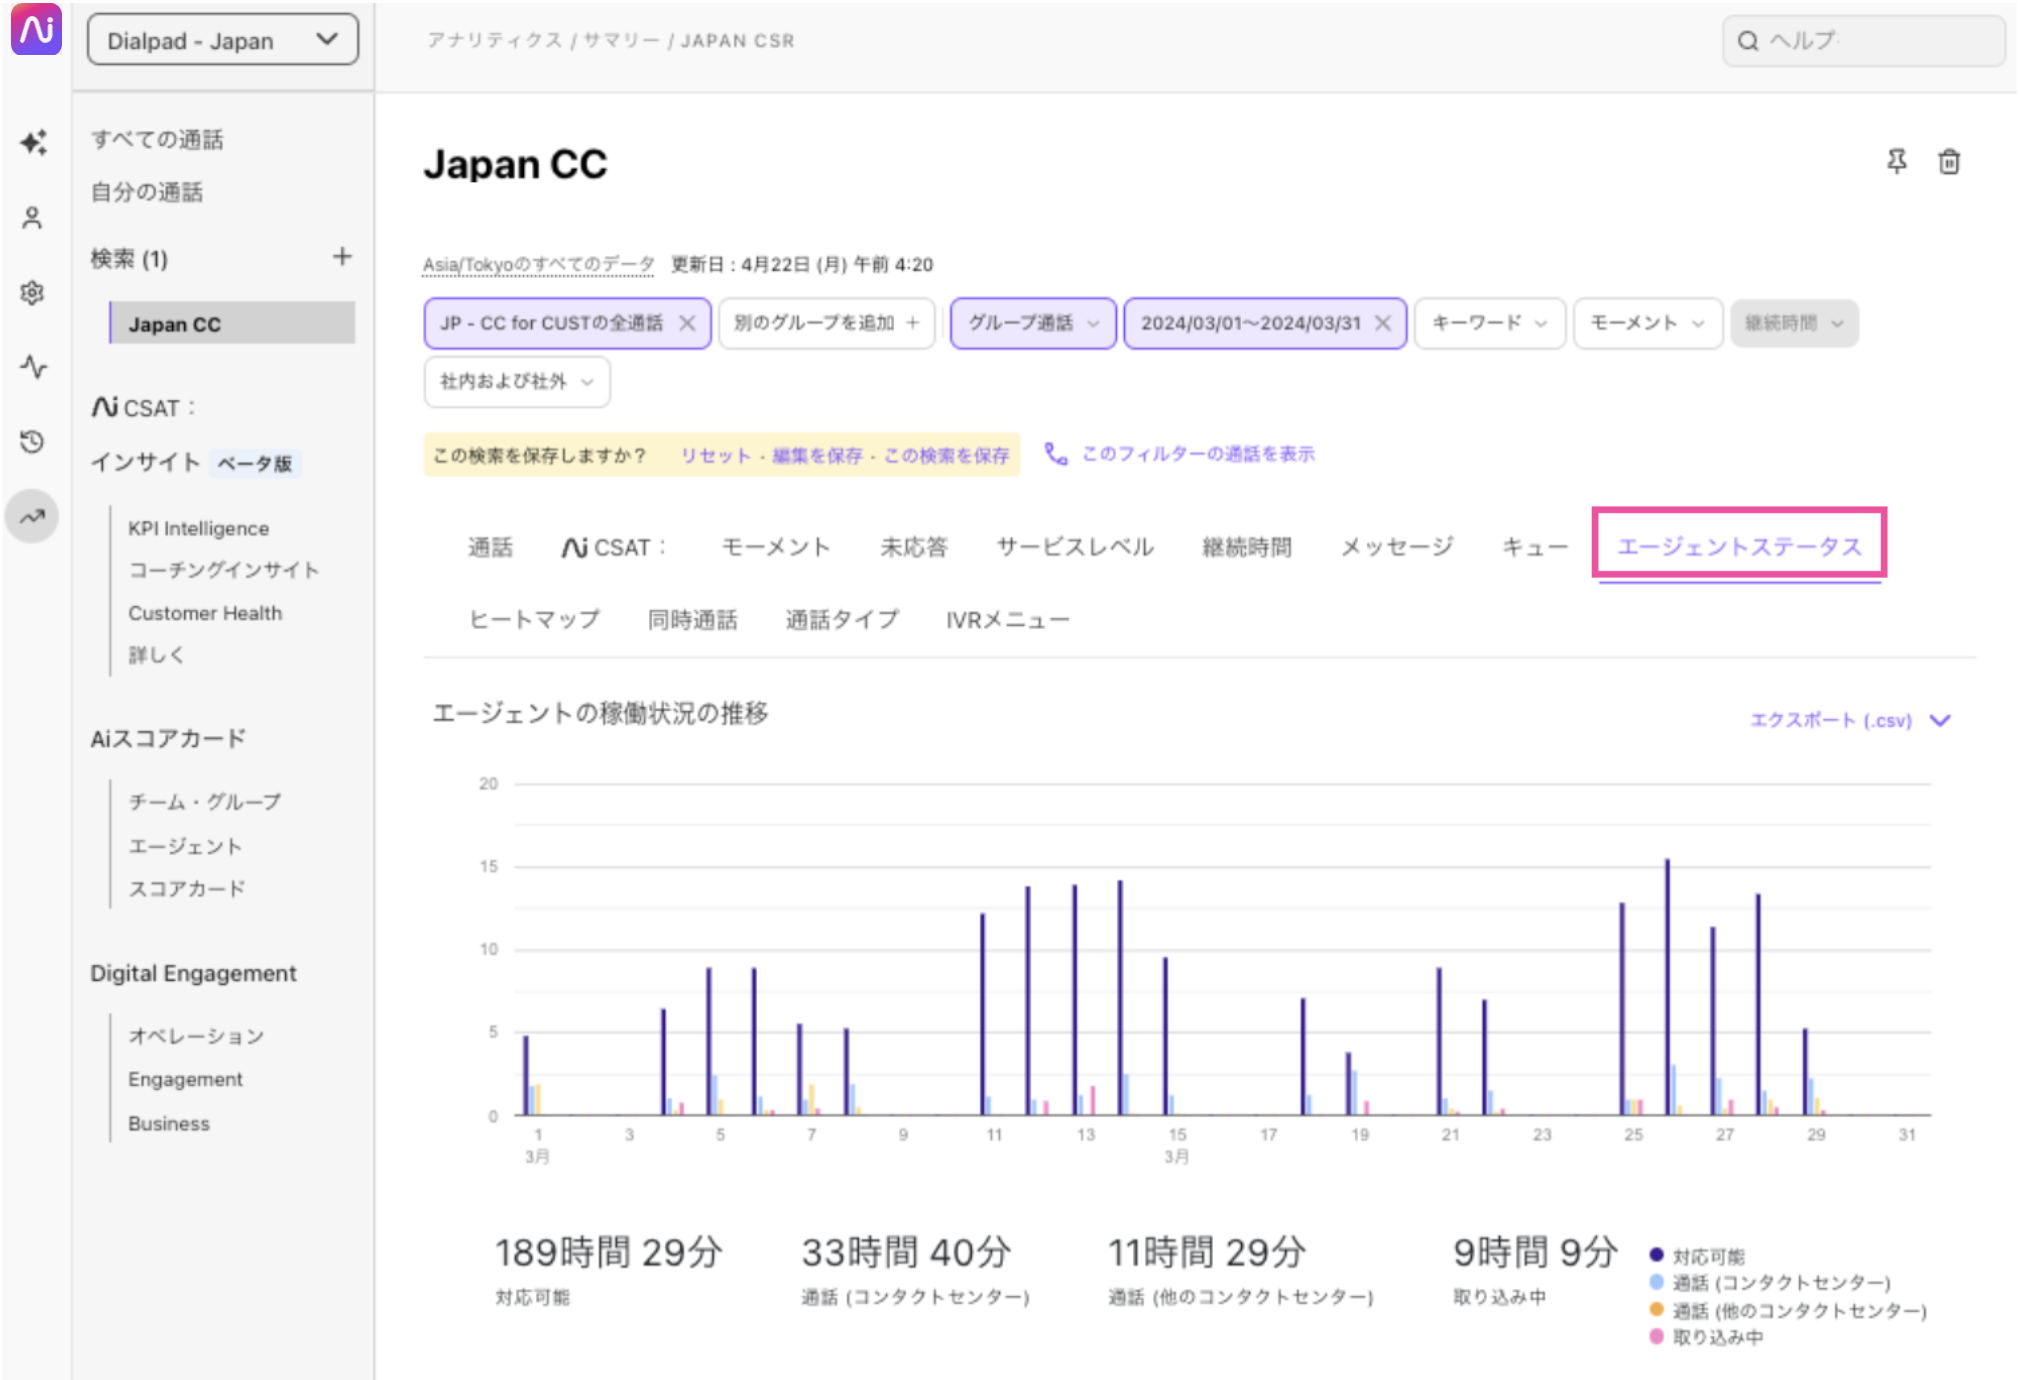This screenshot has height=1380, width=2019.
Task: Switch to the 継続時間 tab
Action: pos(1247,547)
